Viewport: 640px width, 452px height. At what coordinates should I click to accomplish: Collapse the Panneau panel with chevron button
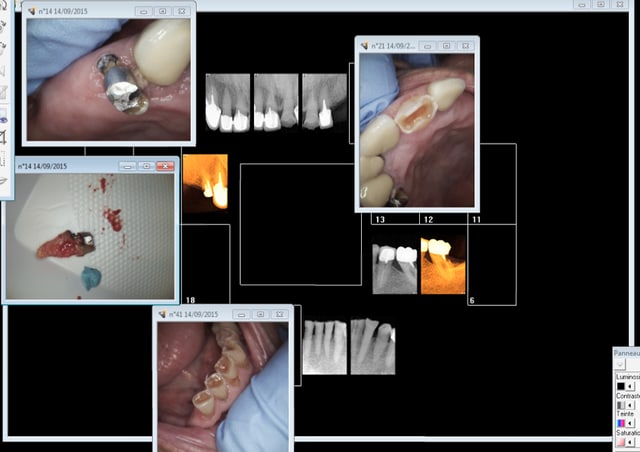[x=620, y=365]
